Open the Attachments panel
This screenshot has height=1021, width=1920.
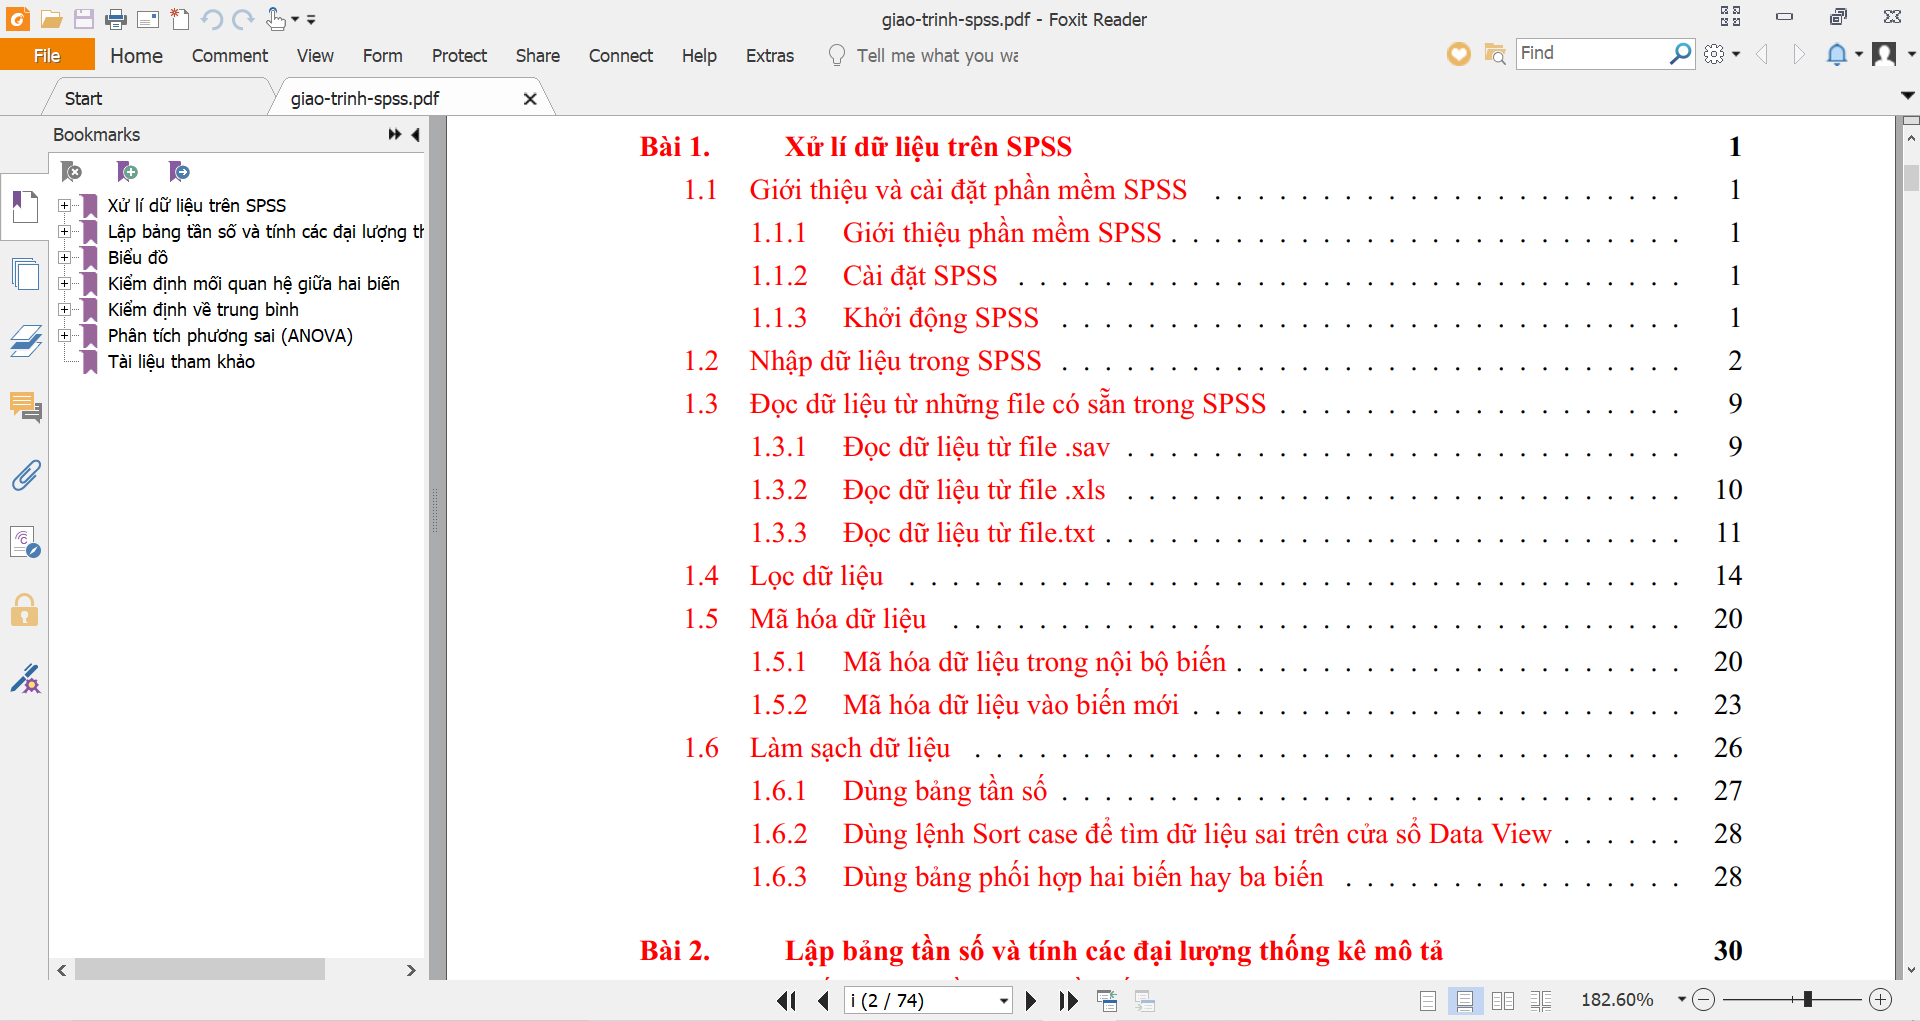25,476
